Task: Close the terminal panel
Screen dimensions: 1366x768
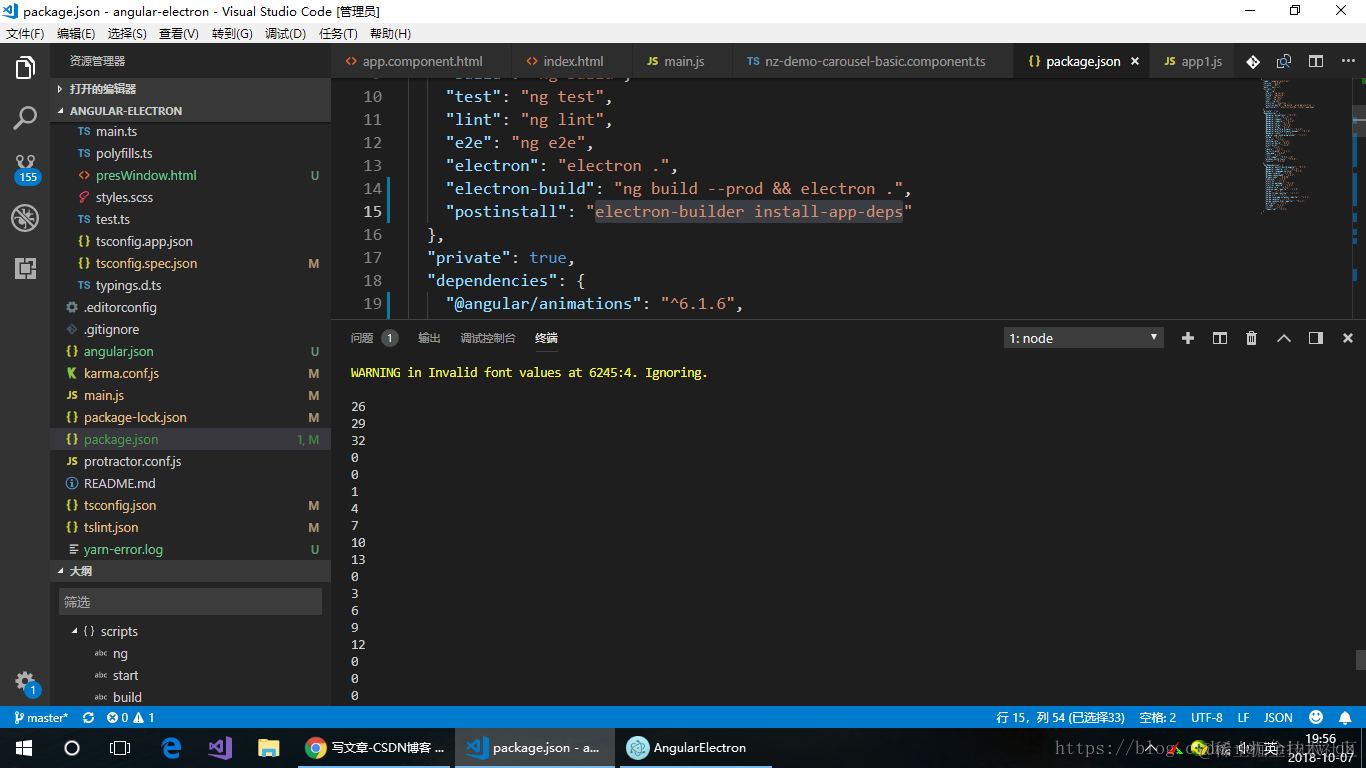Action: click(1348, 338)
